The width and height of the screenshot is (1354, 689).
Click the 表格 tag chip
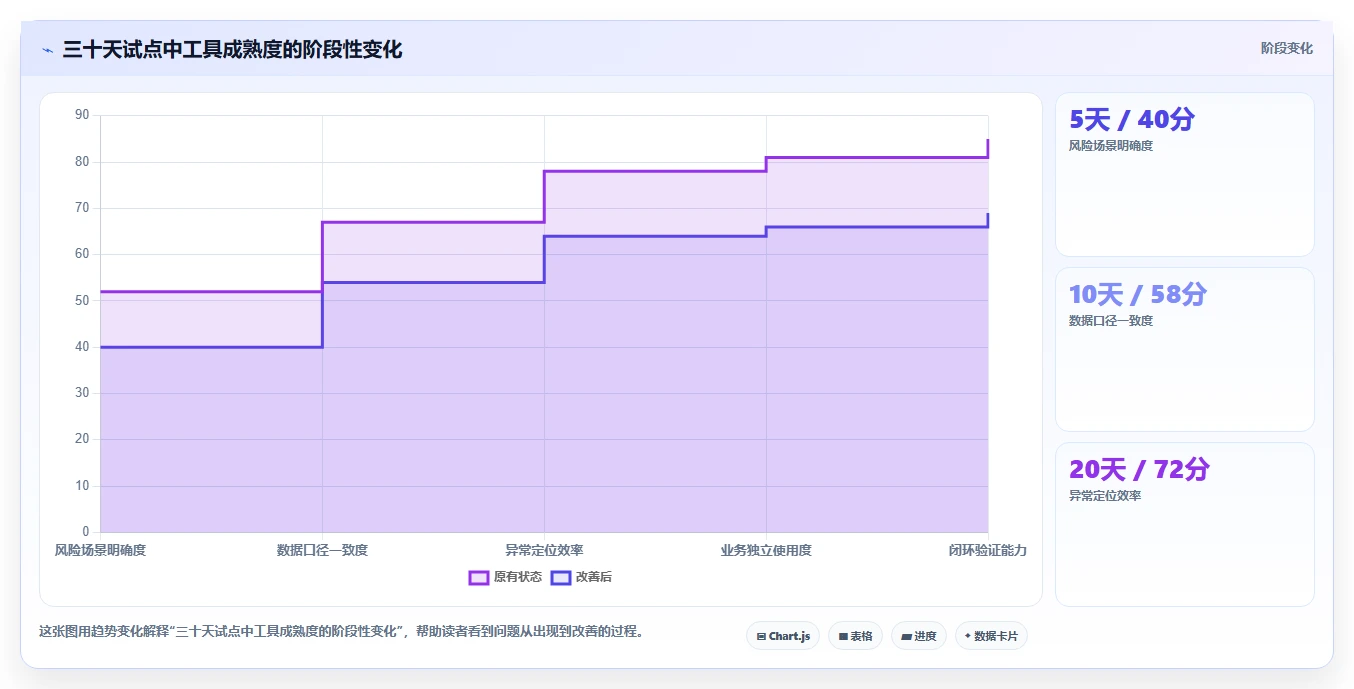855,636
